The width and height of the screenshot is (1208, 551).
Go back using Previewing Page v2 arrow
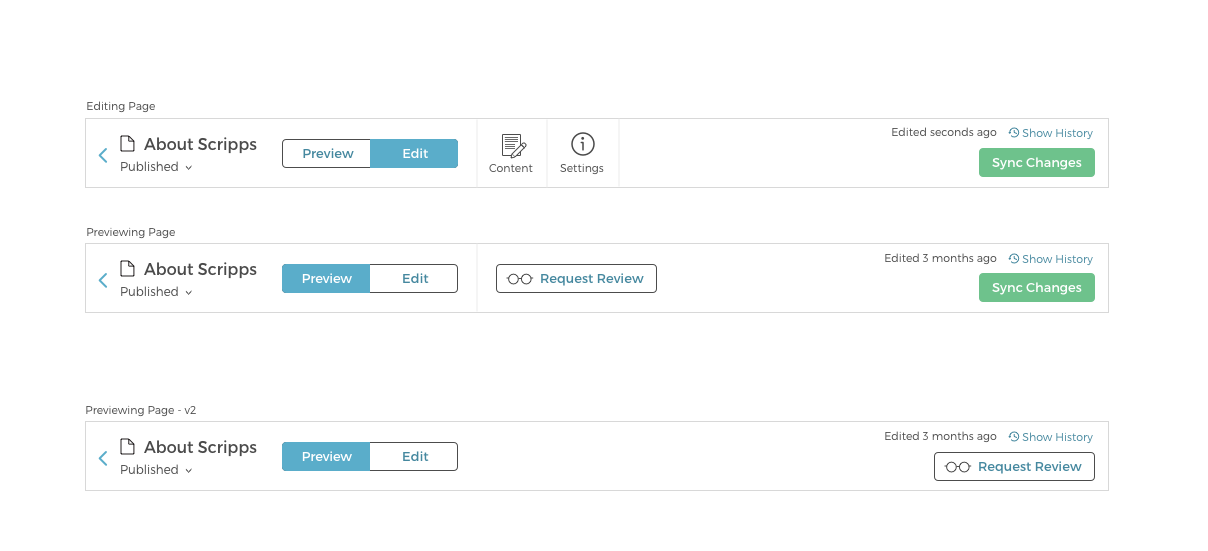click(x=103, y=458)
